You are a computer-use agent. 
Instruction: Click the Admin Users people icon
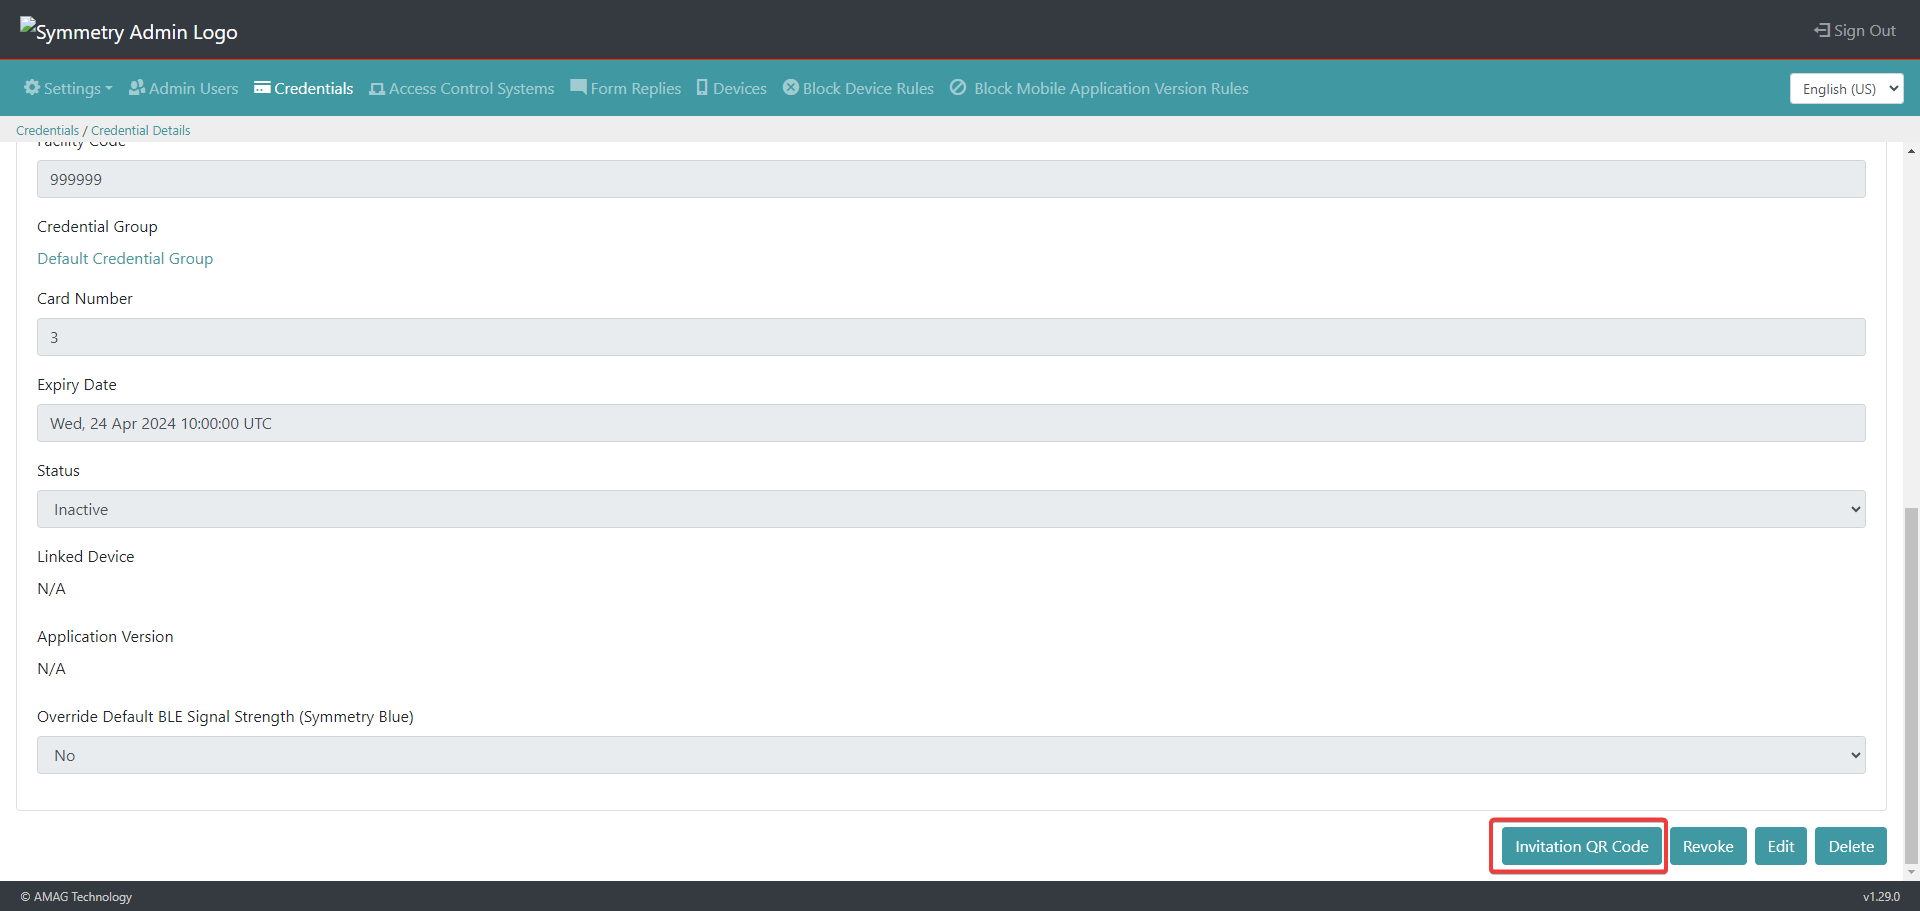click(x=137, y=87)
